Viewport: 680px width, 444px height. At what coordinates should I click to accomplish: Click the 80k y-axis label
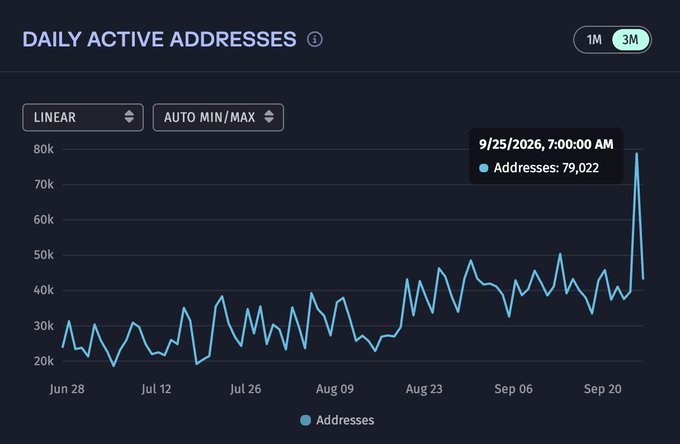pyautogui.click(x=43, y=149)
